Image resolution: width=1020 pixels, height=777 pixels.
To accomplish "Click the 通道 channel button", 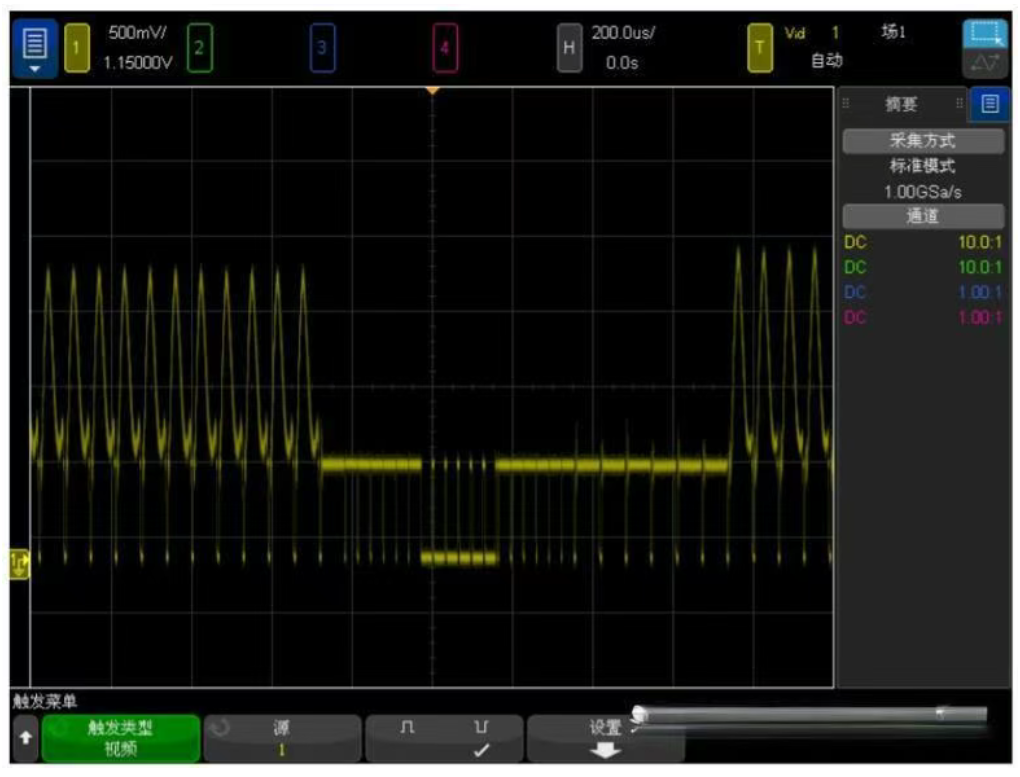I will coord(923,216).
